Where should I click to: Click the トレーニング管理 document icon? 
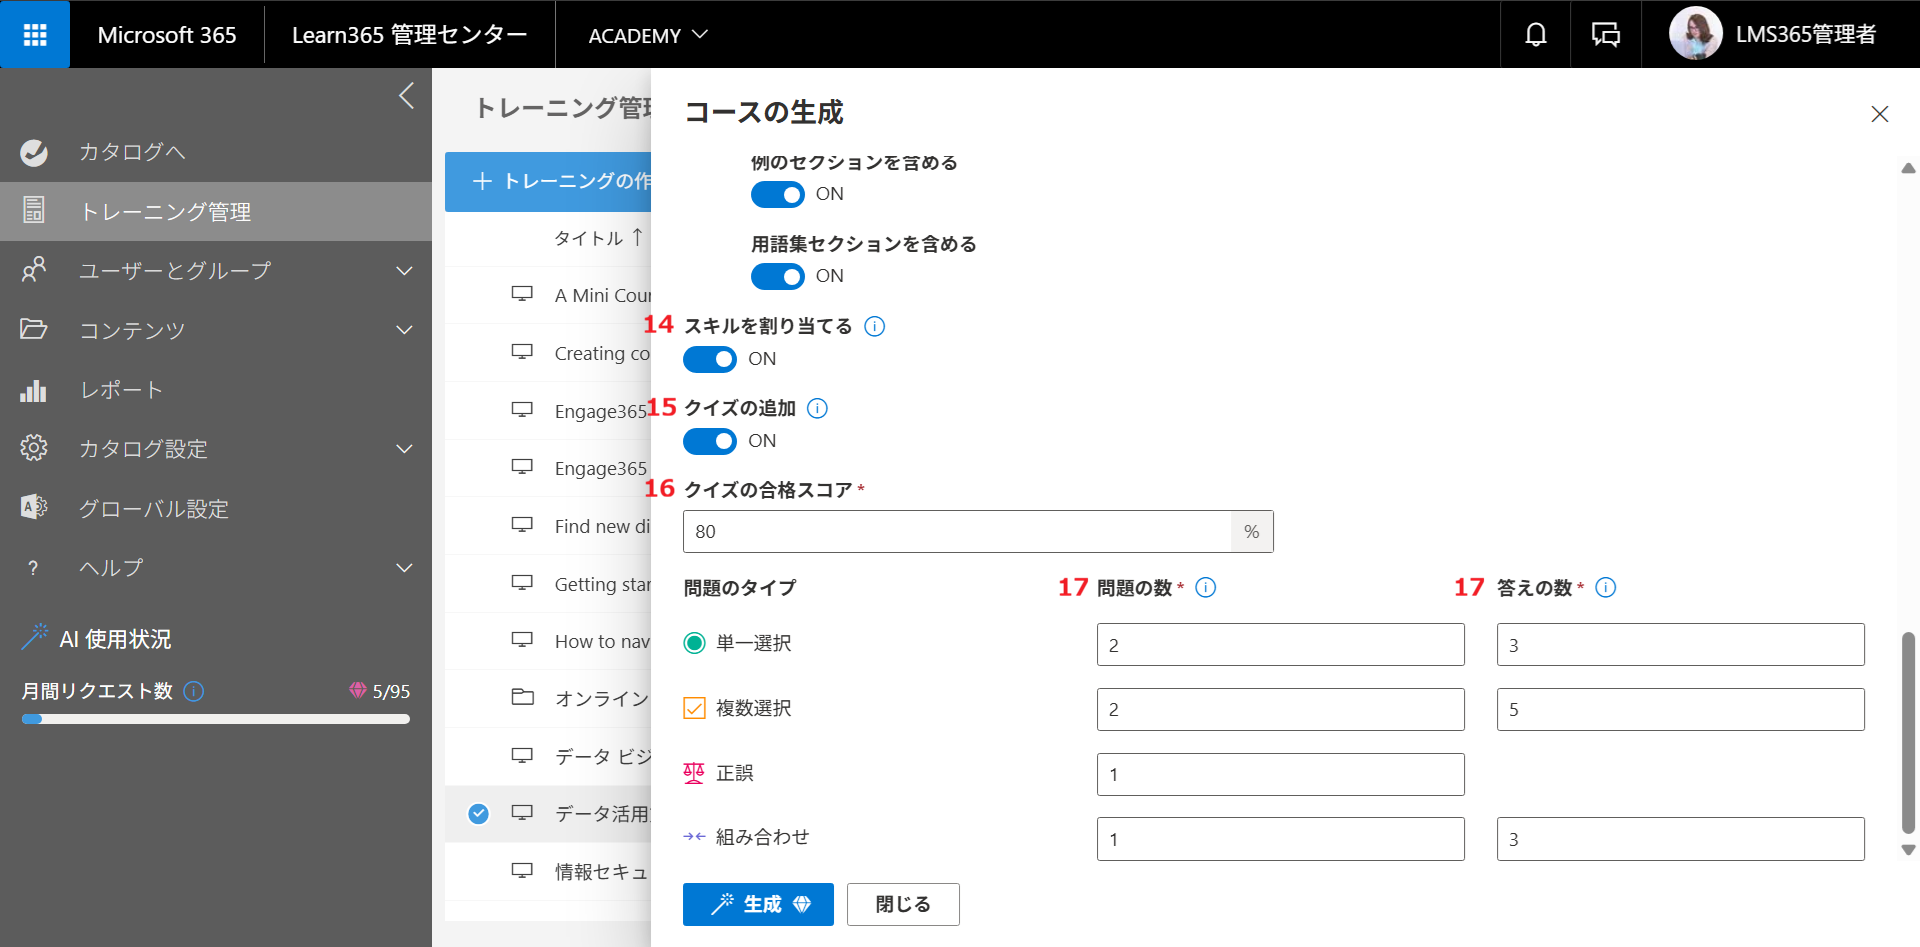34,210
